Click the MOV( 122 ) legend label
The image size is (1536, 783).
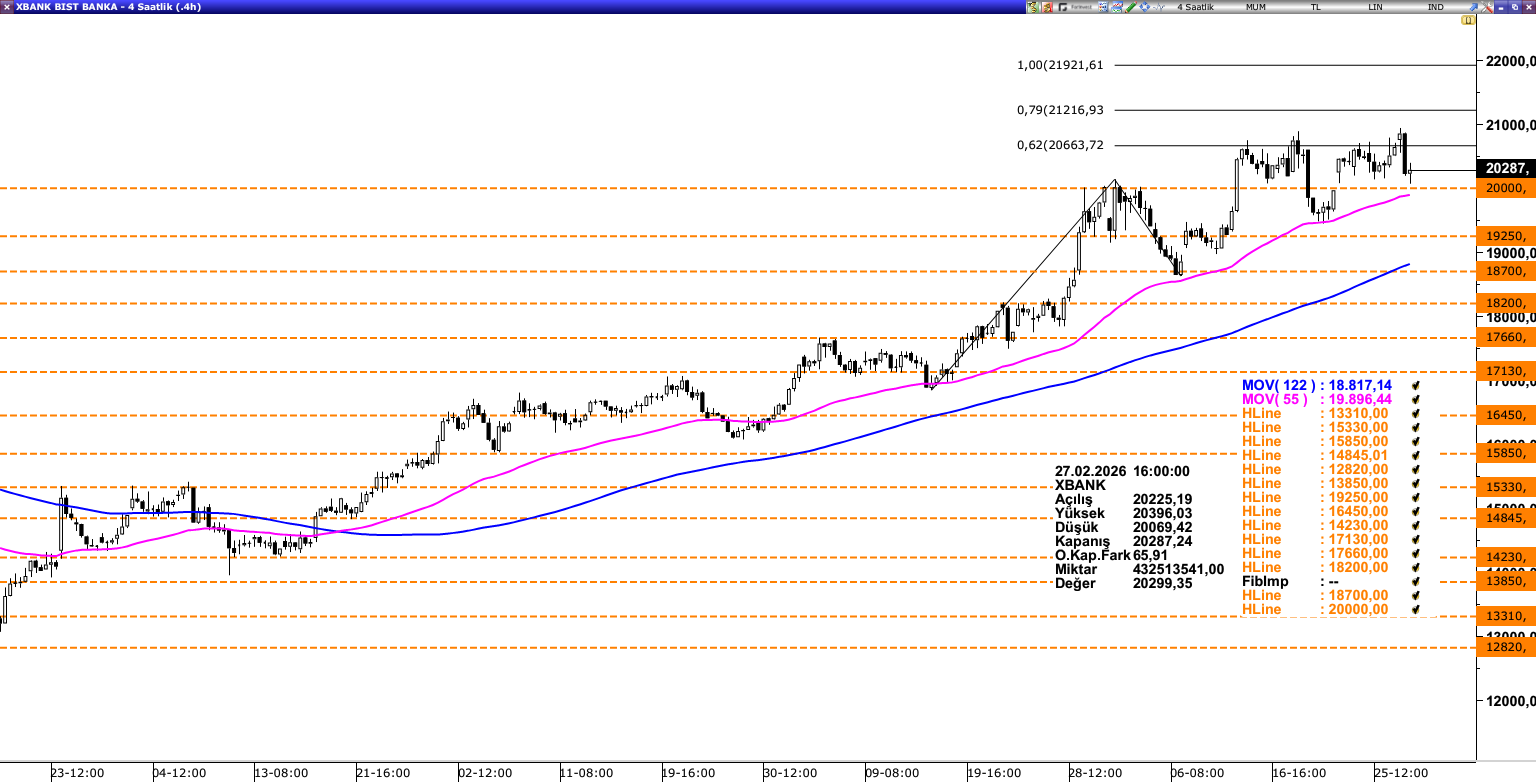[x=1276, y=385]
